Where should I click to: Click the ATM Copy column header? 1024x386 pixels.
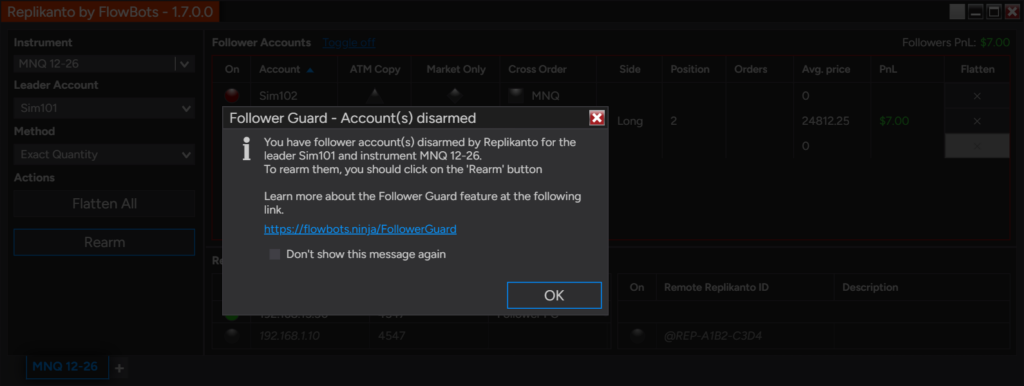(375, 69)
